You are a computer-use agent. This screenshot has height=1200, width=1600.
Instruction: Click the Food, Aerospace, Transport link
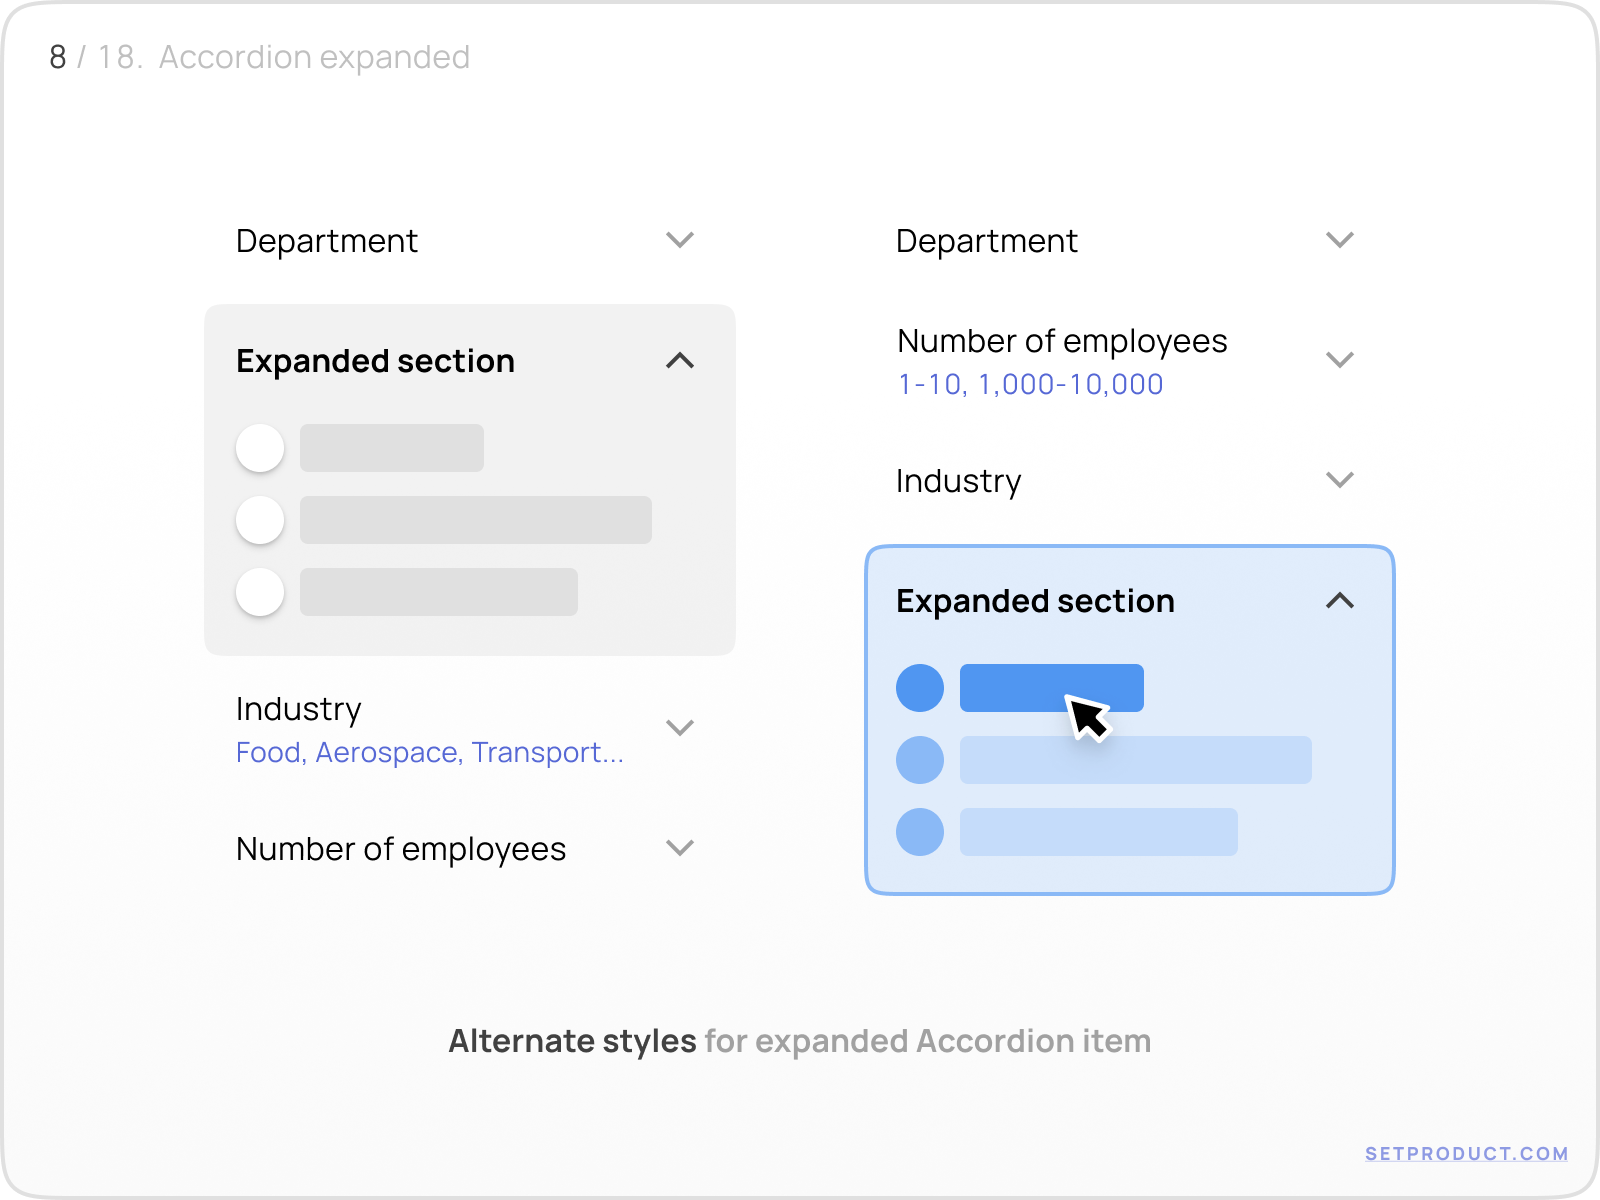point(429,752)
